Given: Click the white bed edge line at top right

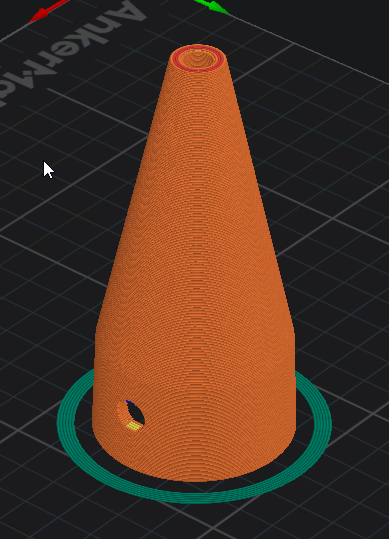Looking at the screenshot, I should coord(309,47).
